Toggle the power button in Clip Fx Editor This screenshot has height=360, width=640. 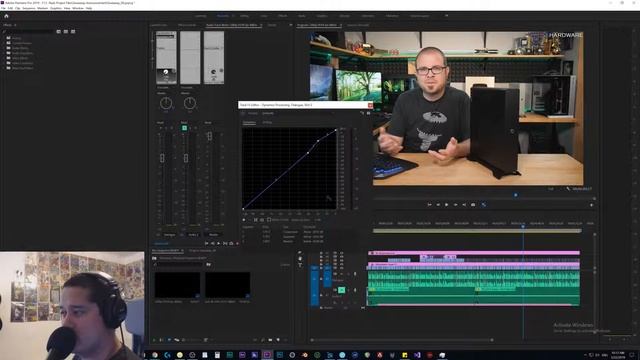click(243, 113)
